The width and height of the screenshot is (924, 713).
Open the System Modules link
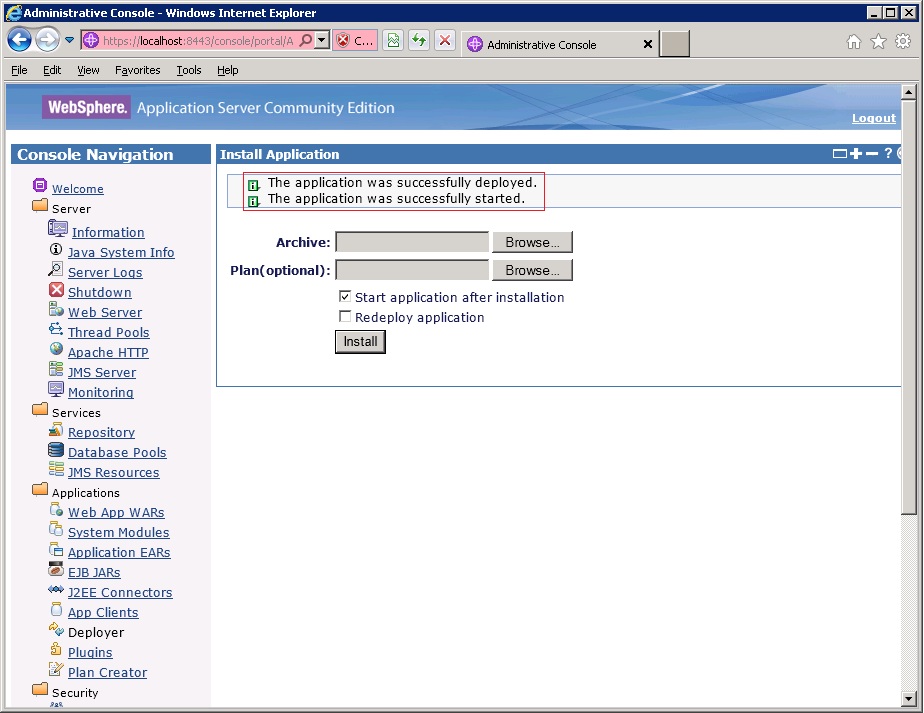coord(118,533)
